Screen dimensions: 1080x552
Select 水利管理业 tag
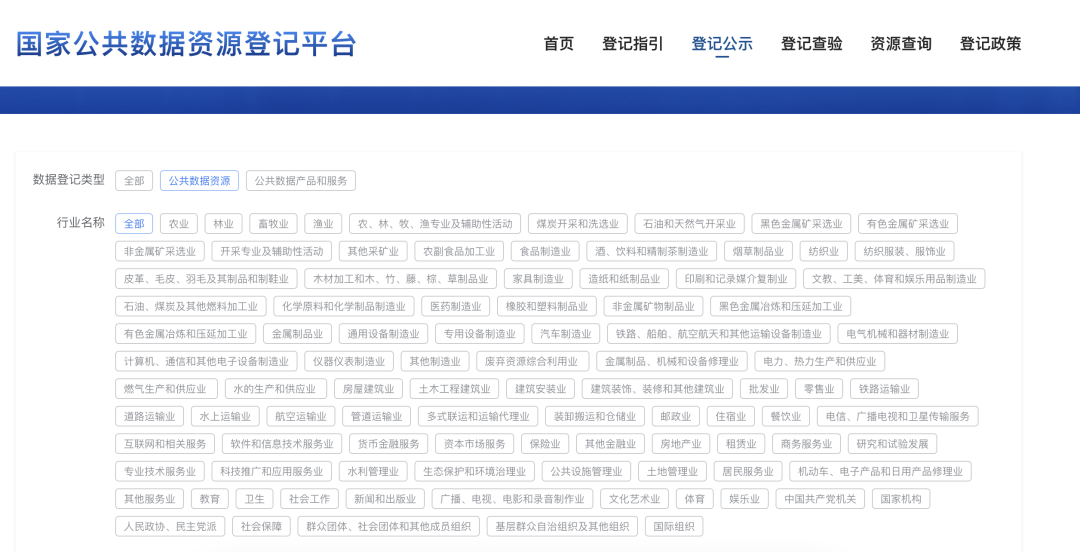pyautogui.click(x=373, y=471)
